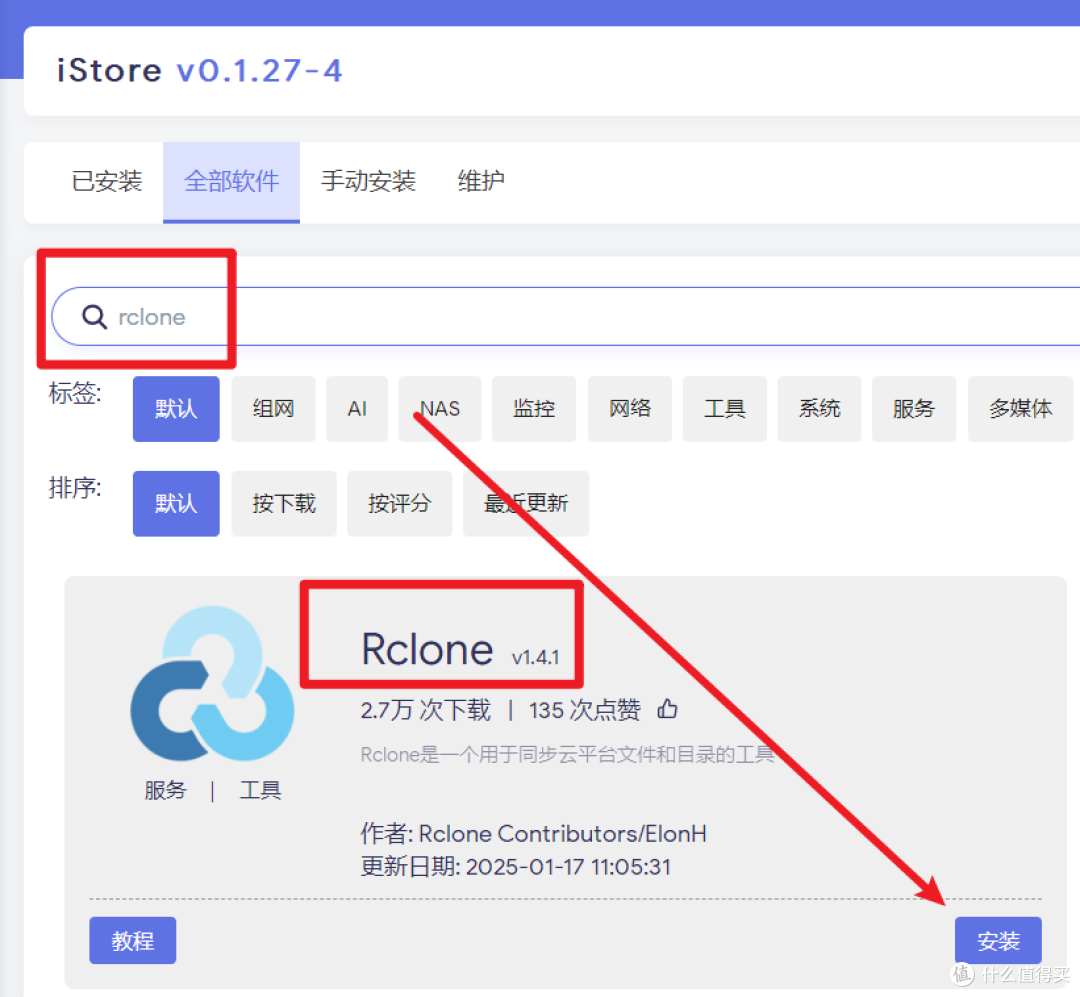This screenshot has height=997, width=1080.
Task: Click the 2.7万 次下载 count
Action: tap(426, 710)
